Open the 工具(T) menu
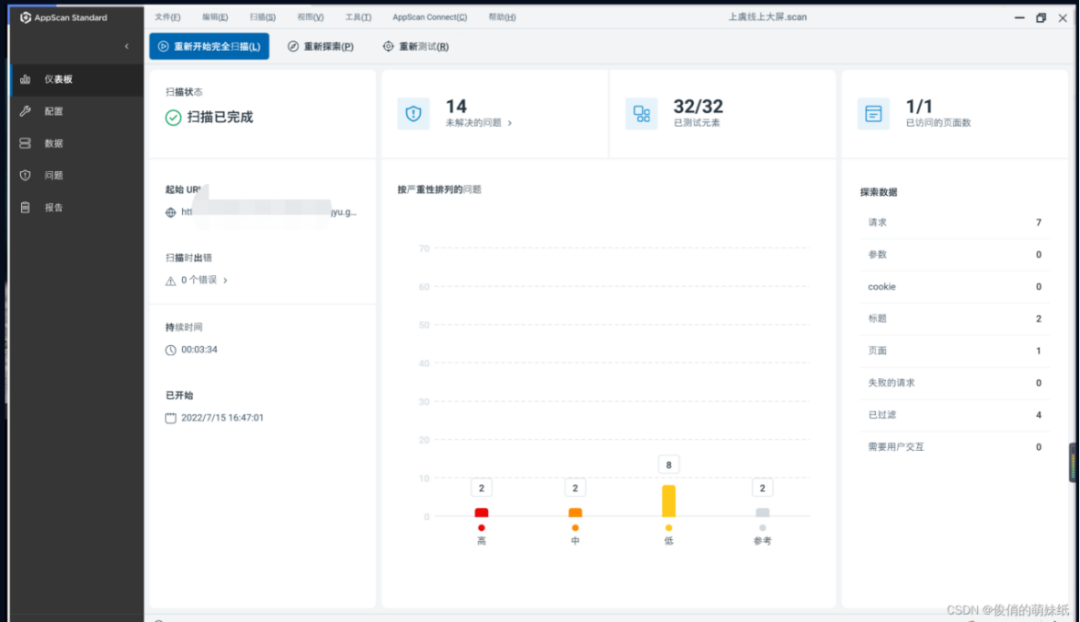Viewport: 1080px width, 622px height. coord(358,17)
